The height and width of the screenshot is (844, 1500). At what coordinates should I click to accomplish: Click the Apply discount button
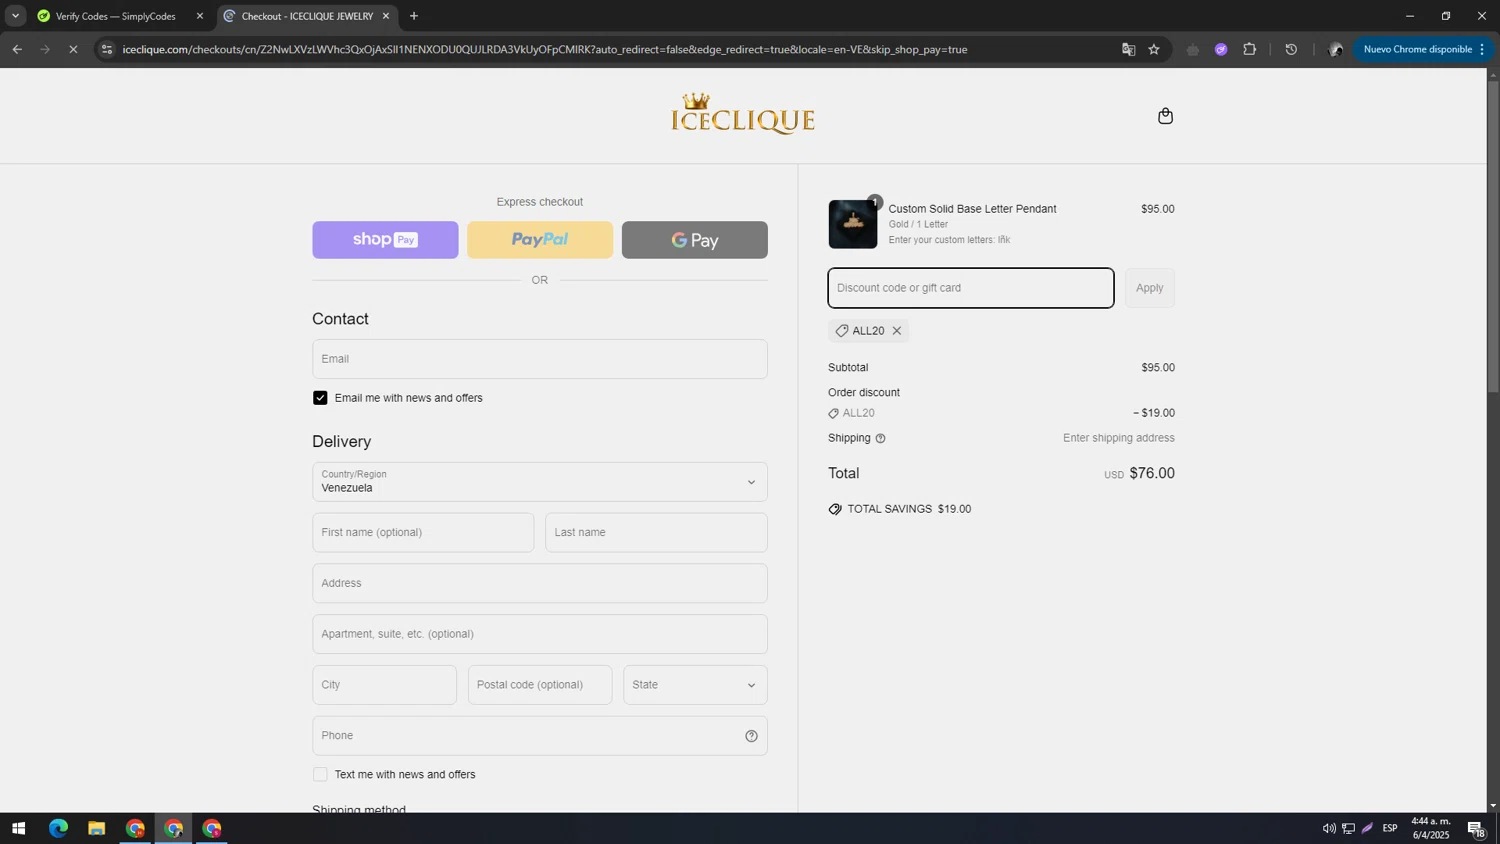coord(1149,288)
